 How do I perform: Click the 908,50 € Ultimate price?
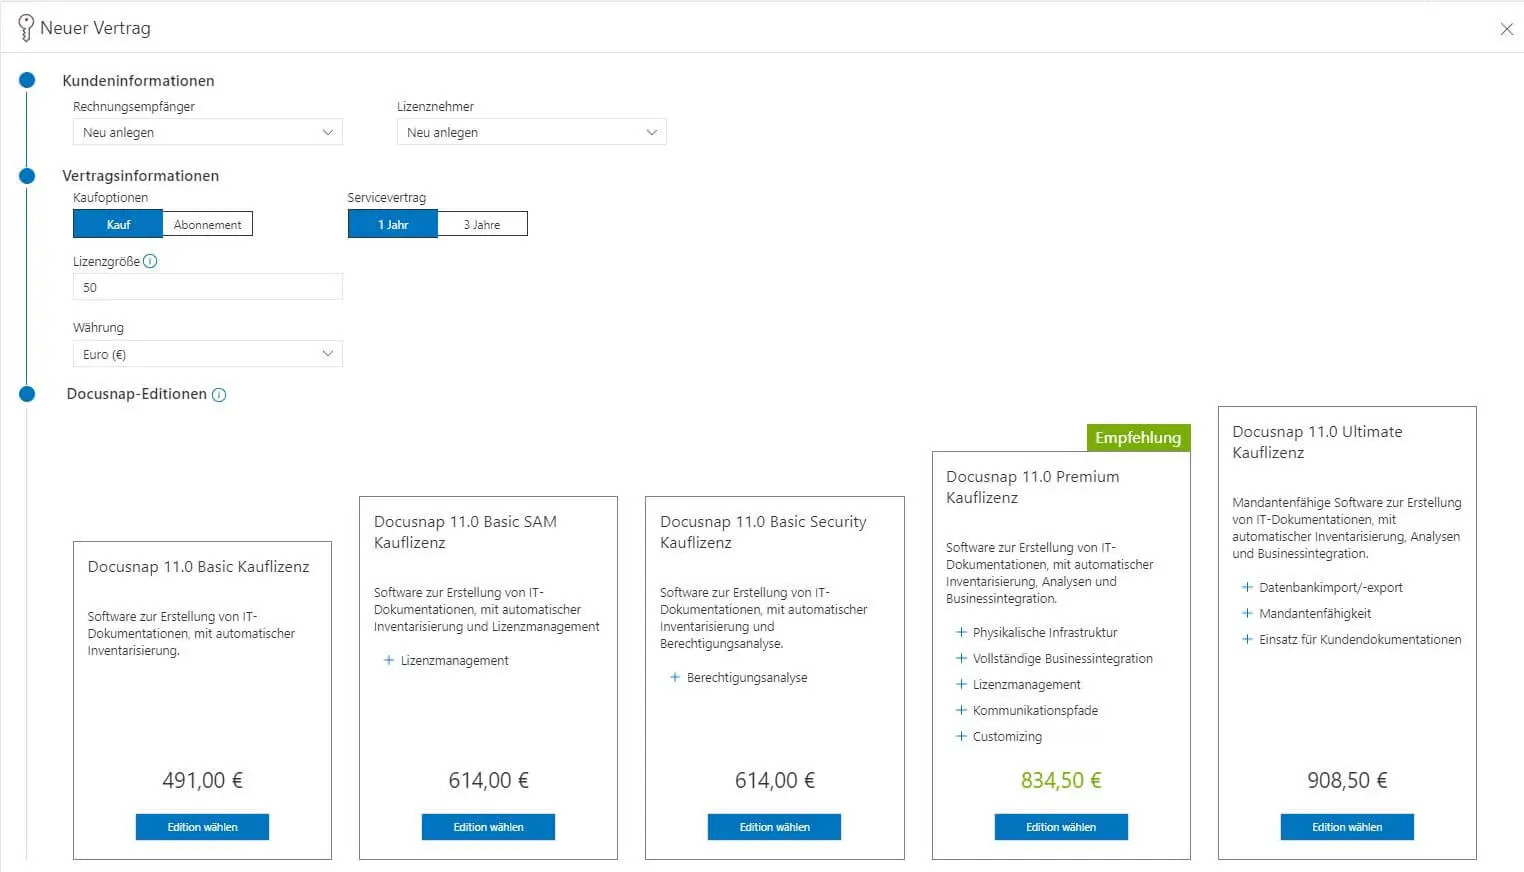pyautogui.click(x=1347, y=780)
